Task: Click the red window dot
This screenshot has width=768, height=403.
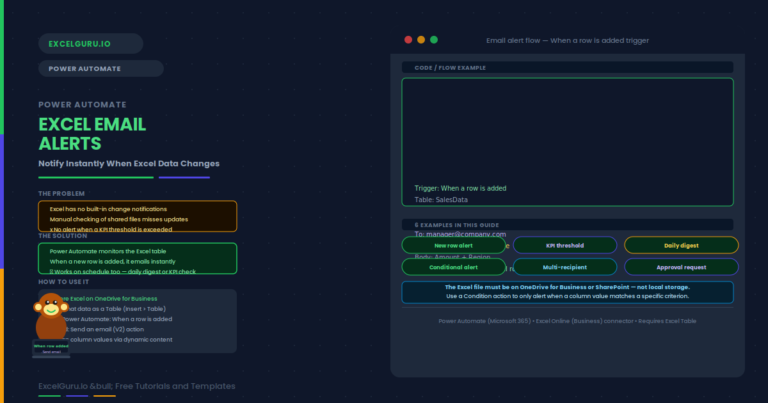Action: click(408, 40)
